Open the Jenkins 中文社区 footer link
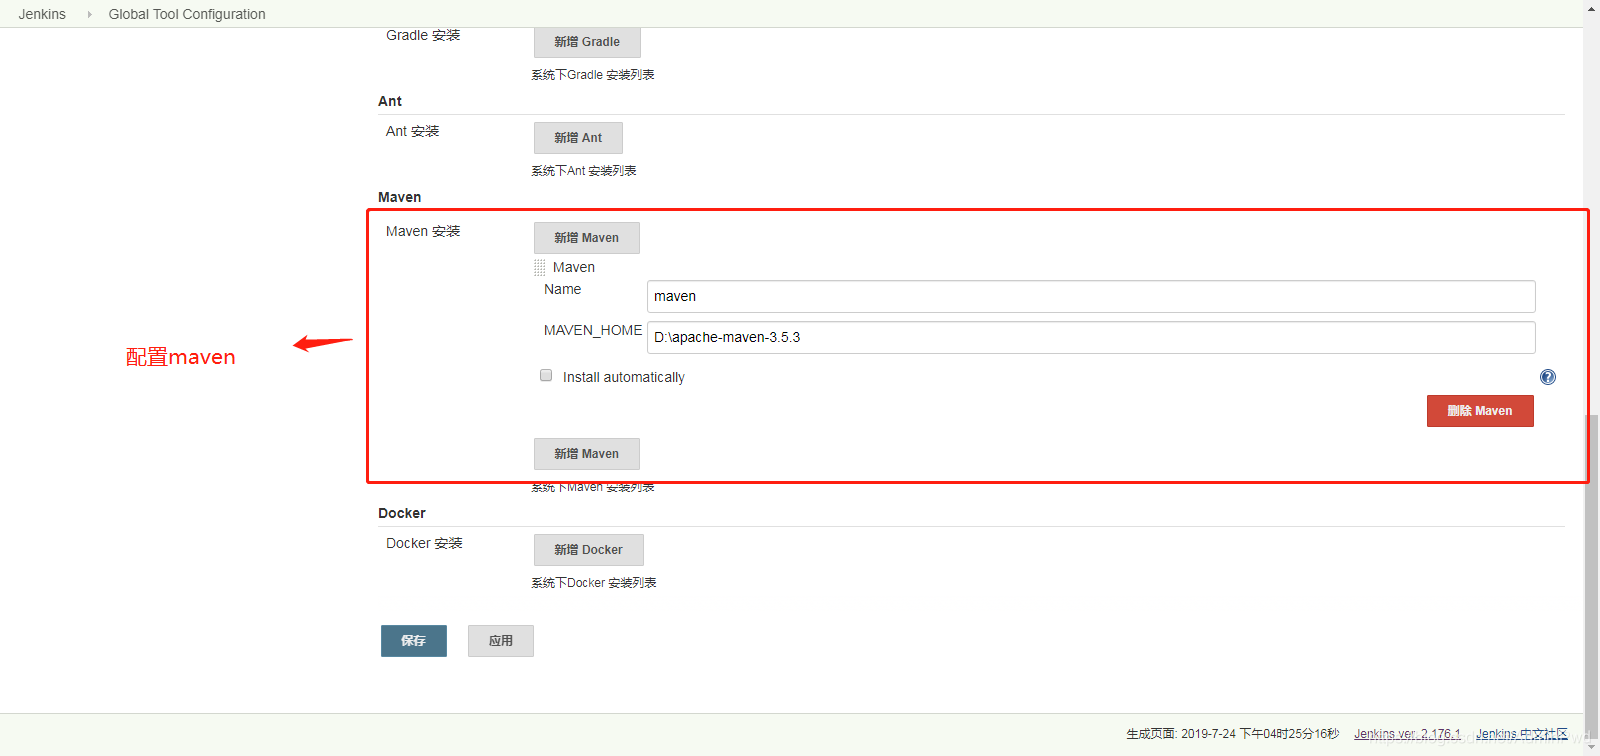The width and height of the screenshot is (1600, 756). pyautogui.click(x=1522, y=734)
